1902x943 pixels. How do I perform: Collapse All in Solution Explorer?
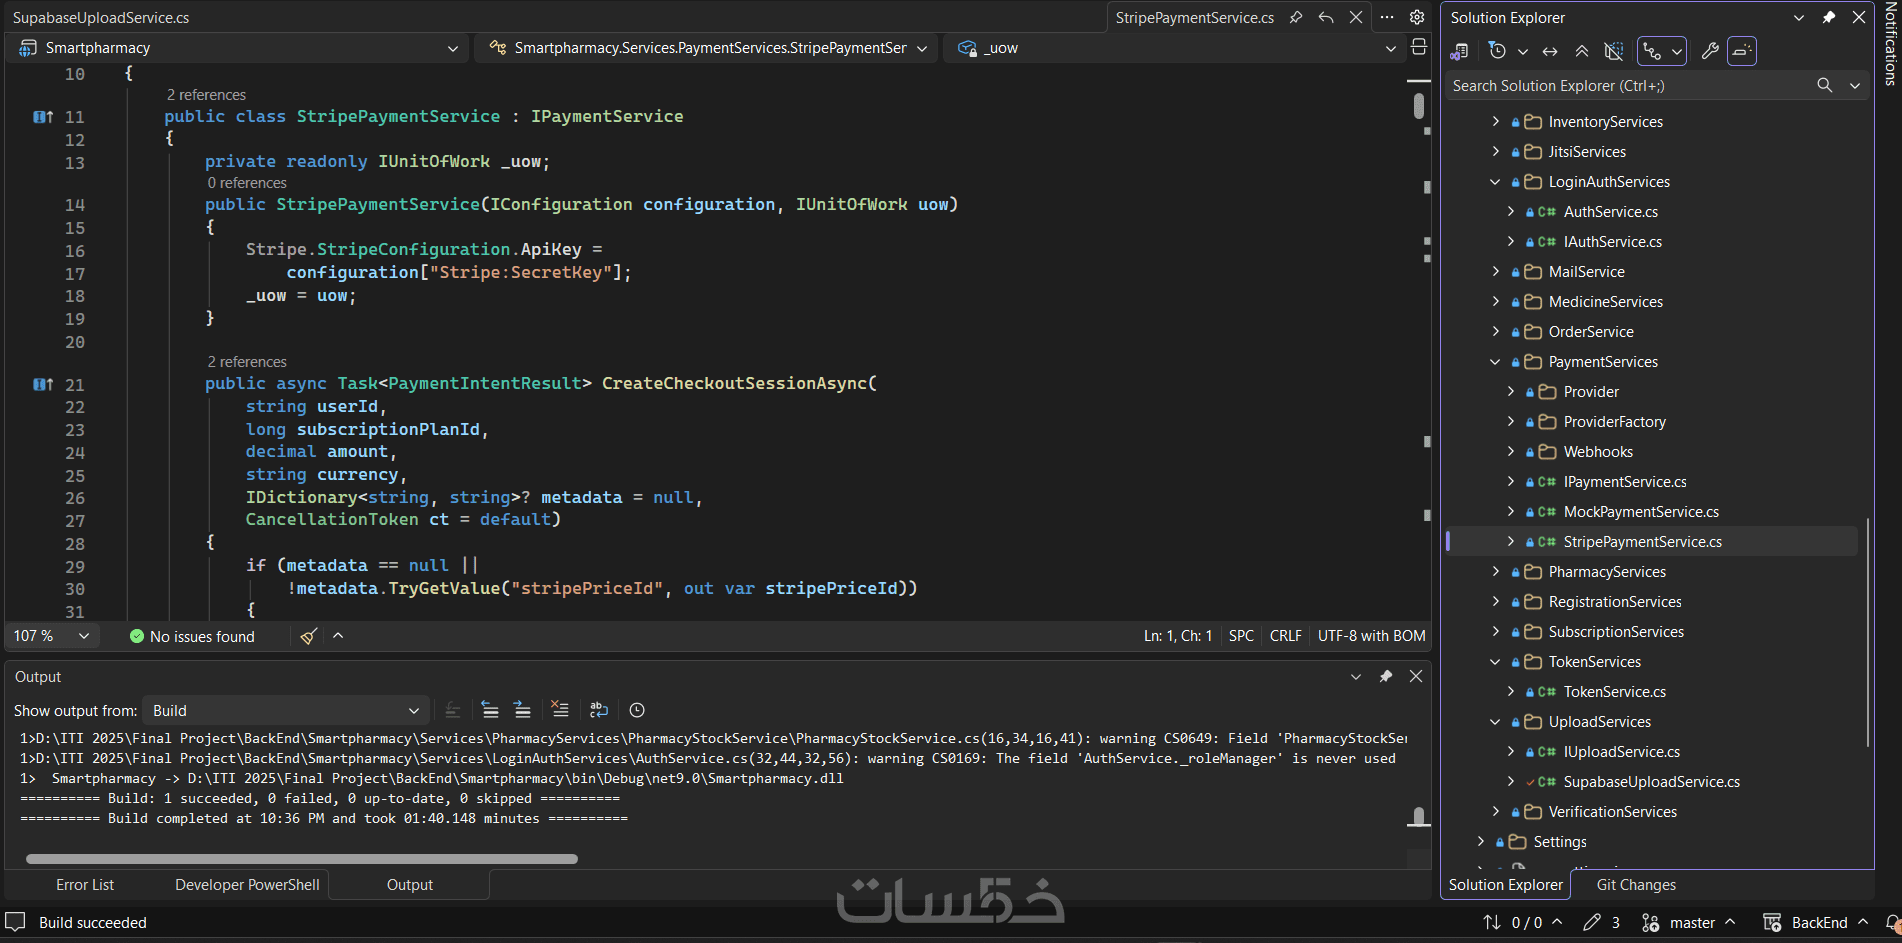(1582, 51)
